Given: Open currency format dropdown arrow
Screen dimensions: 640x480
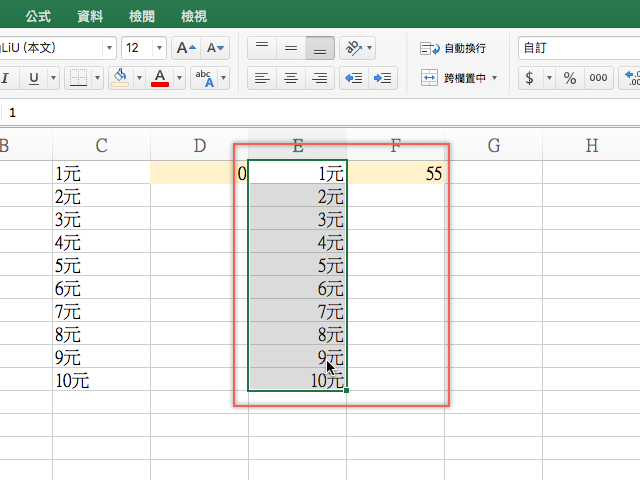Looking at the screenshot, I should point(549,78).
